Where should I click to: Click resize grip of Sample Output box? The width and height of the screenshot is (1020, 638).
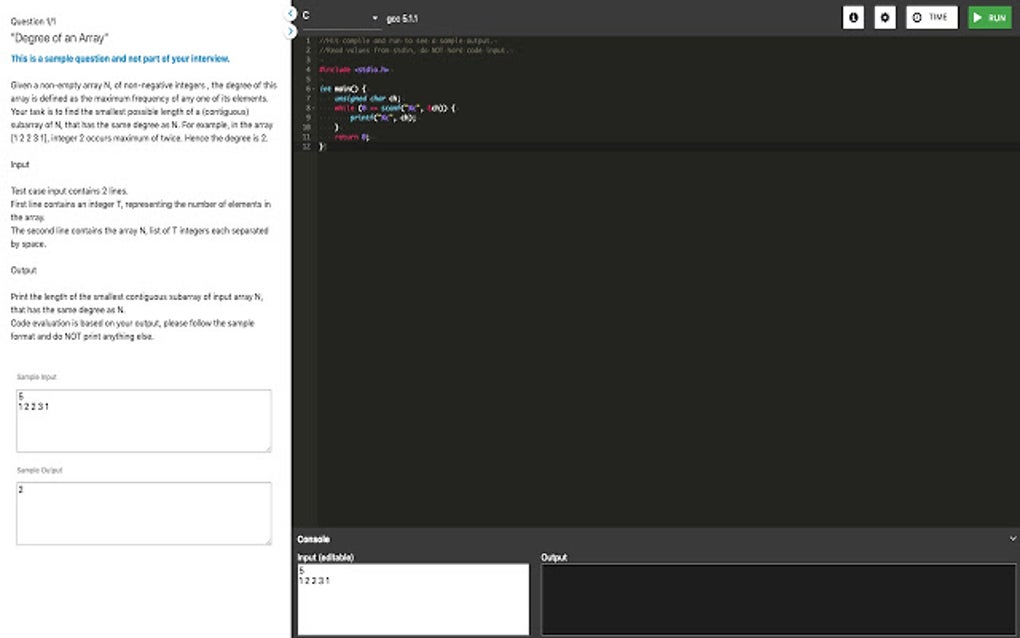(267, 541)
